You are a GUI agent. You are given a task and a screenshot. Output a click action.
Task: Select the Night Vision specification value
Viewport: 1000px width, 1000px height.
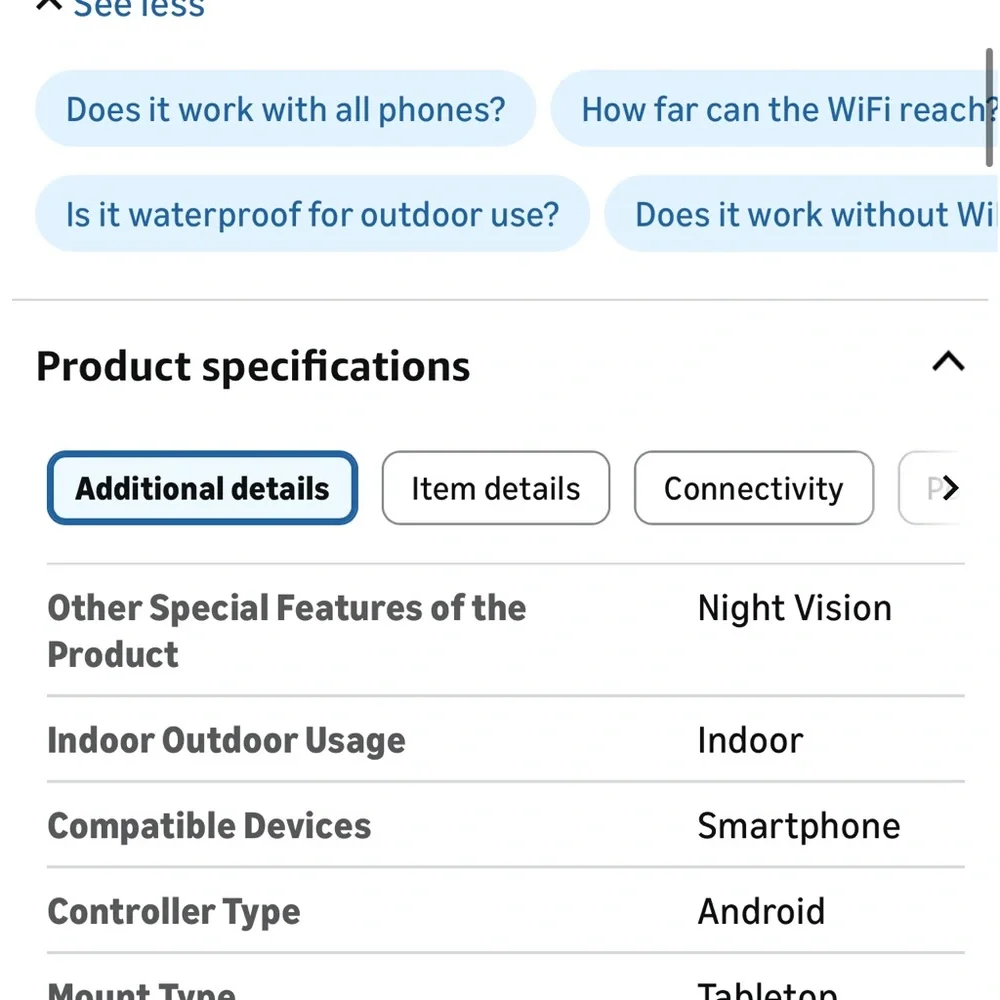795,608
